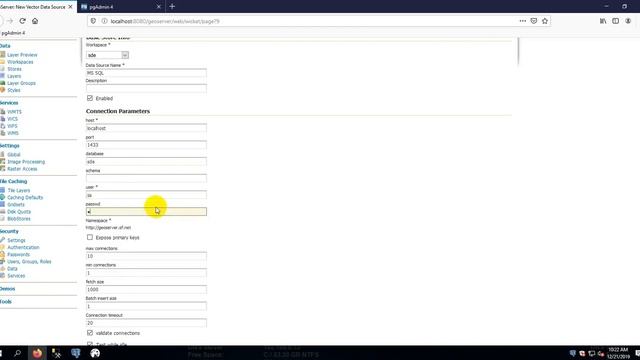Open BlobStores link
Image resolution: width=640 pixels, height=360 pixels.
(19, 219)
